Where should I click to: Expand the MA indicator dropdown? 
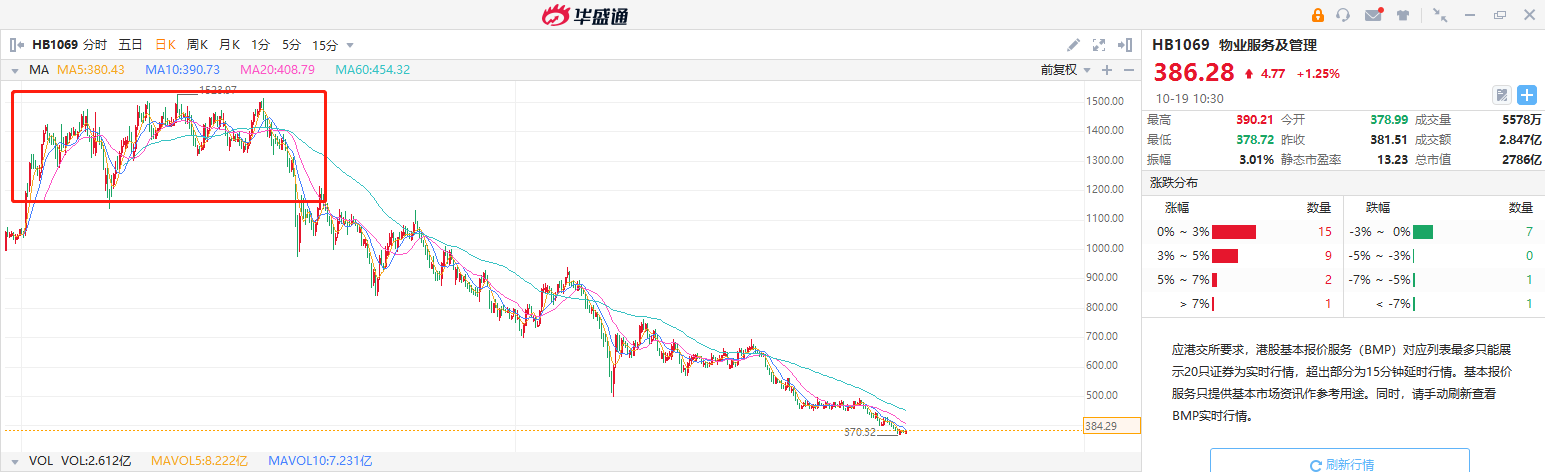click(15, 70)
